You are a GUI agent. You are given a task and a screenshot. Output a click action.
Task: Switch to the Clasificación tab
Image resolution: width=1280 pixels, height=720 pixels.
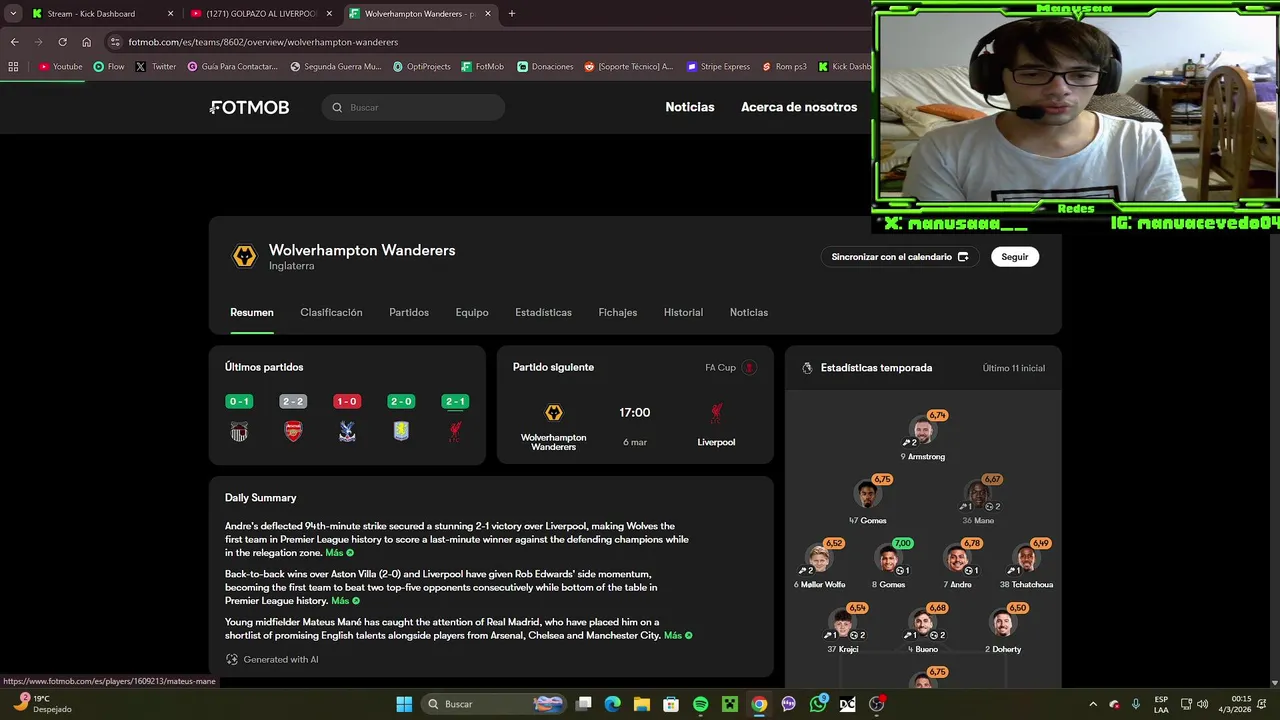click(331, 312)
